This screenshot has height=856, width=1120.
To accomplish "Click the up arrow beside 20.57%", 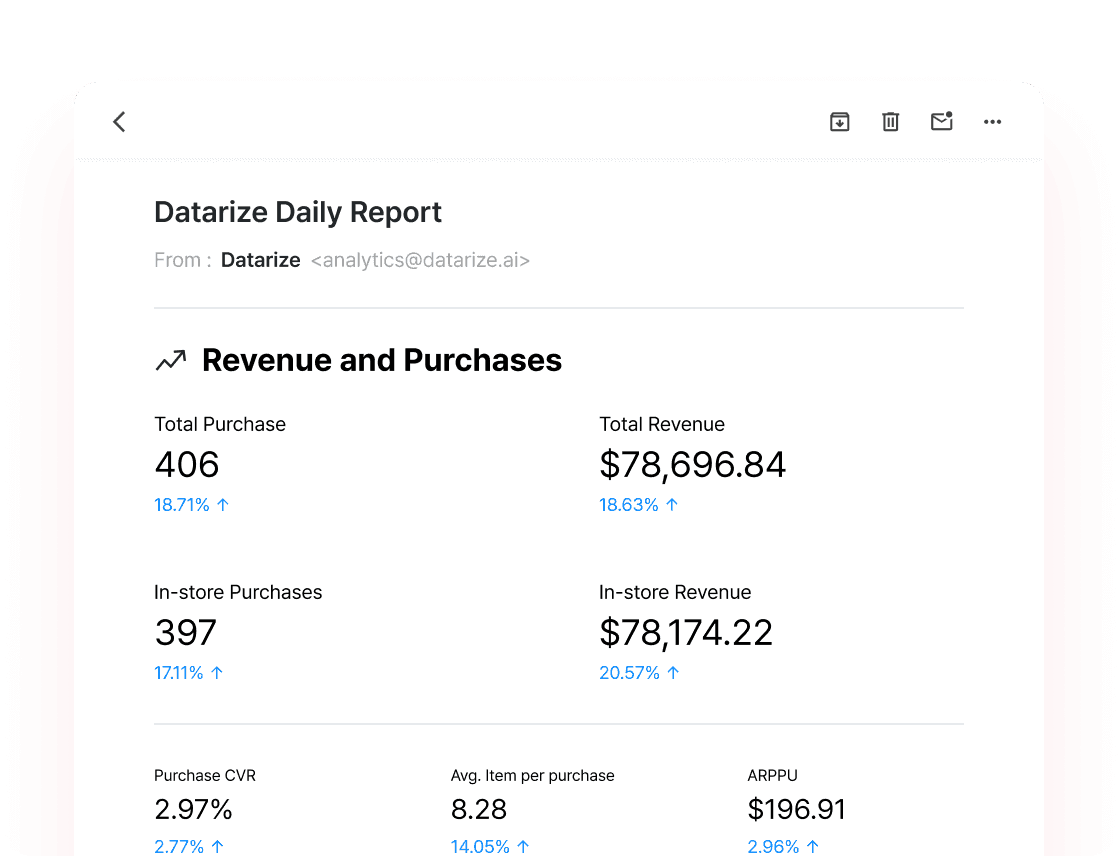I will [673, 672].
